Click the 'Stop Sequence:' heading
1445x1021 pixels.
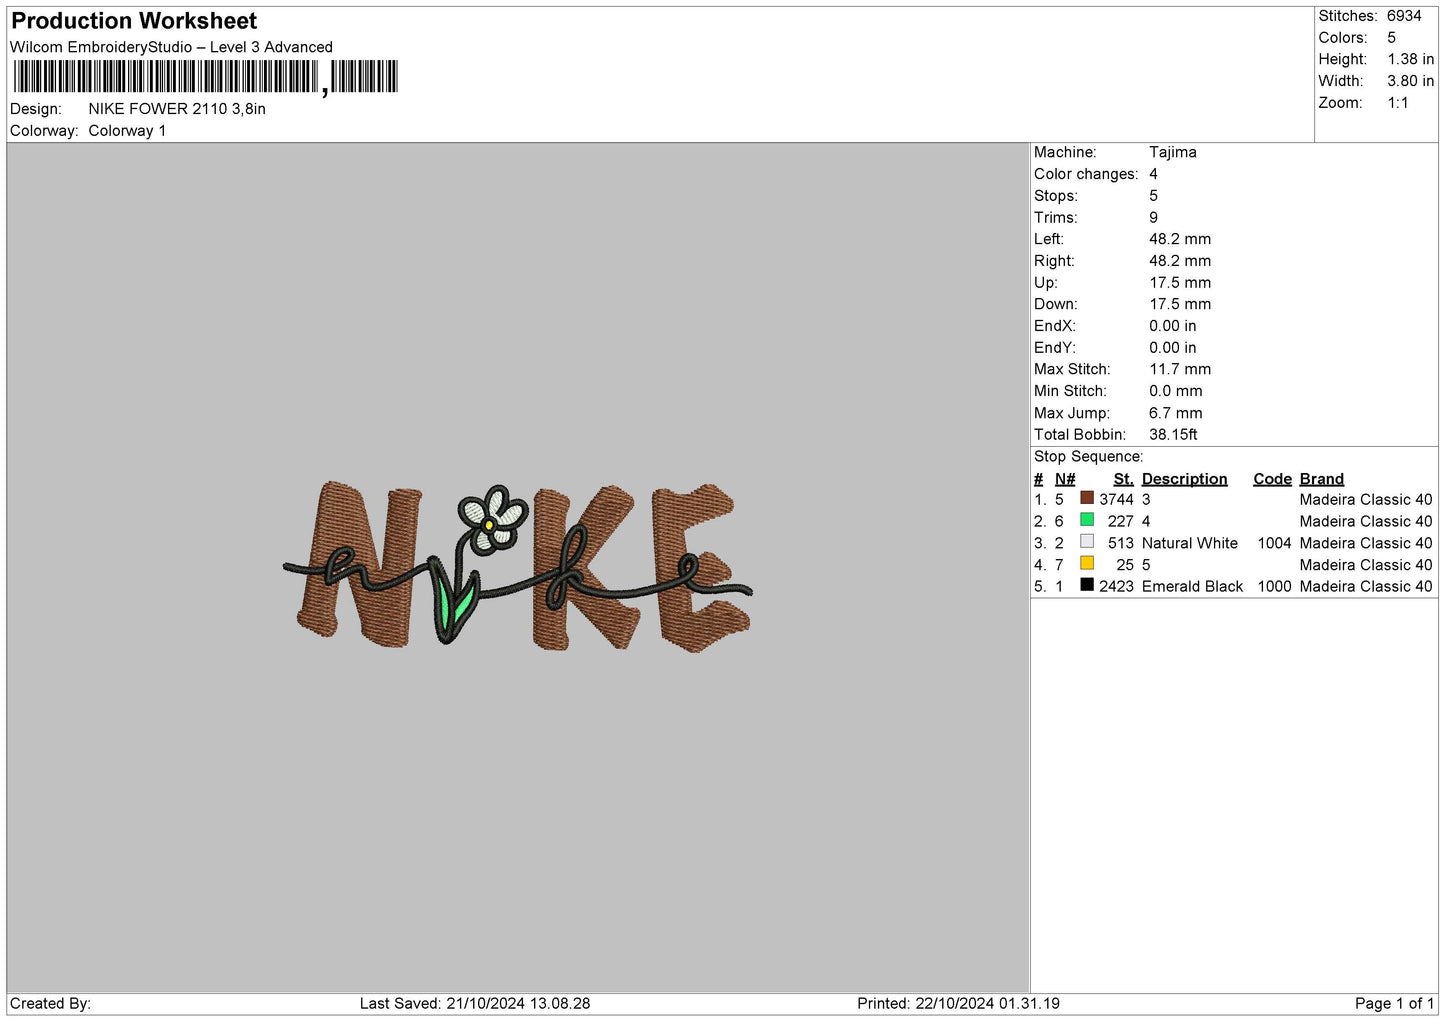[1088, 457]
